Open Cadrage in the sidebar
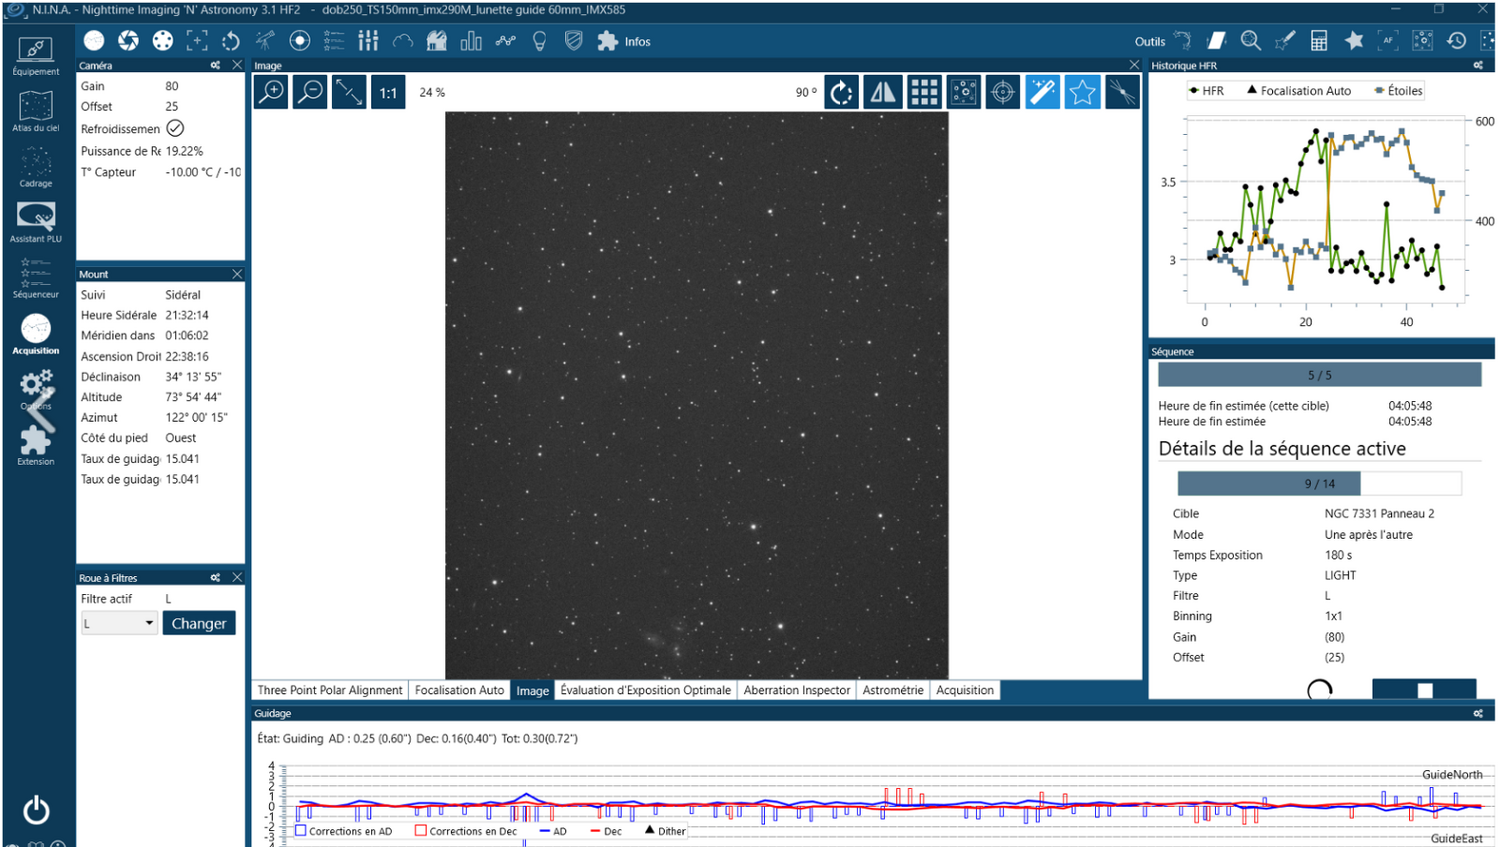1500x847 pixels. [x=36, y=167]
